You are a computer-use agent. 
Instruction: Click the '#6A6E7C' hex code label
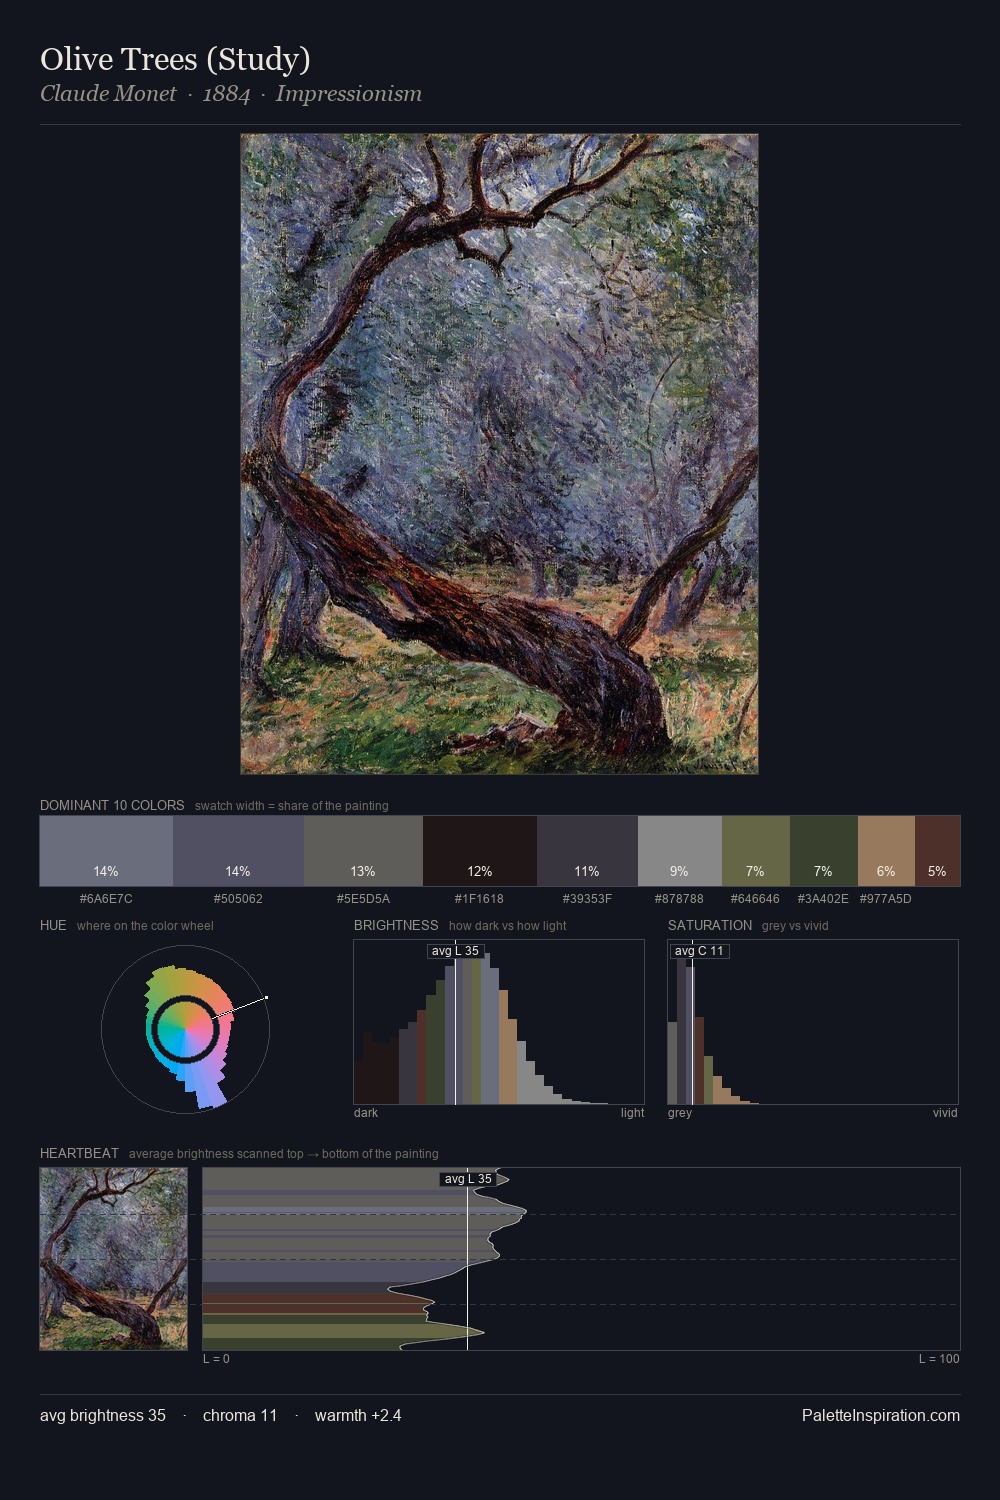click(106, 899)
